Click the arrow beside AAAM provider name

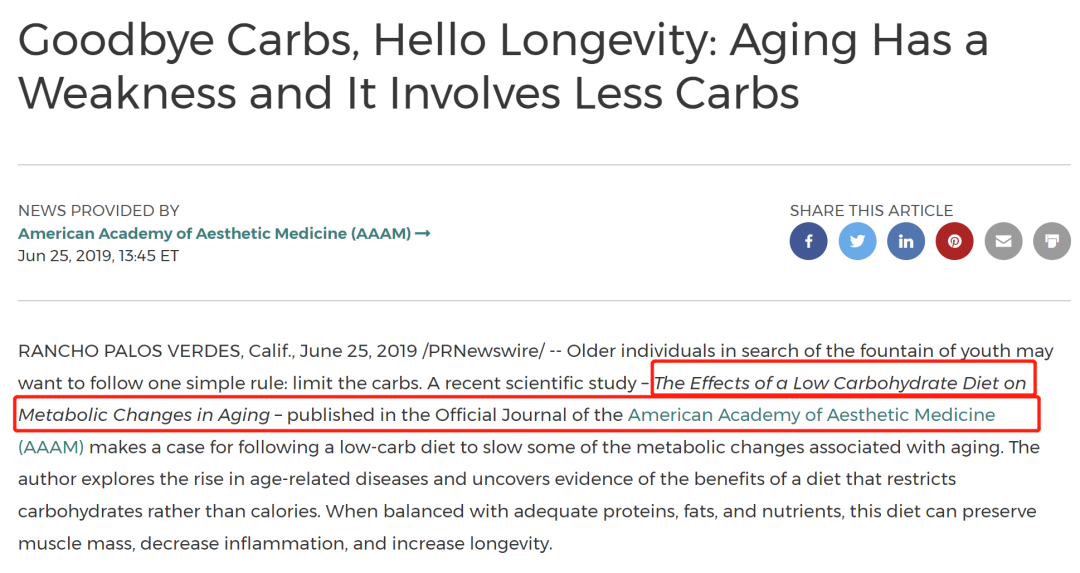pos(423,233)
